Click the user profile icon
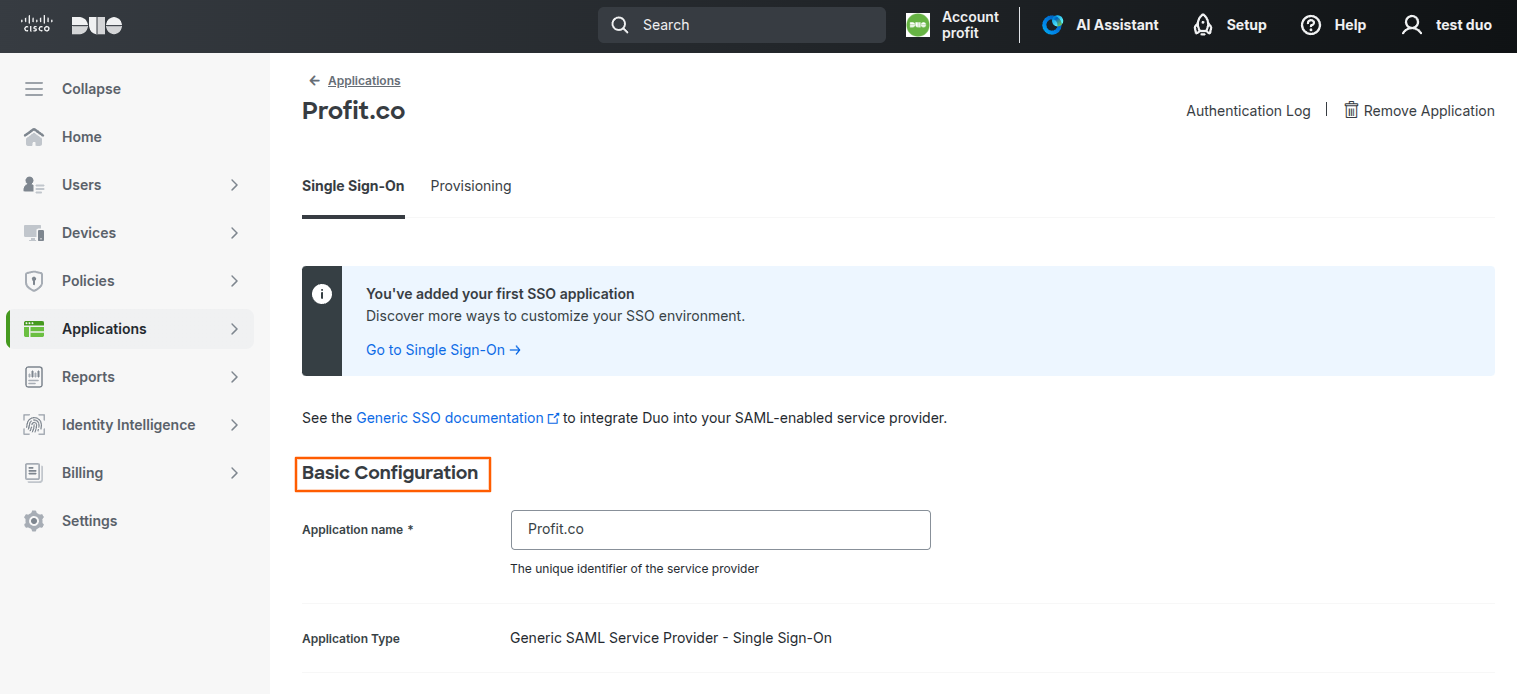Image resolution: width=1517 pixels, height=694 pixels. pyautogui.click(x=1412, y=25)
